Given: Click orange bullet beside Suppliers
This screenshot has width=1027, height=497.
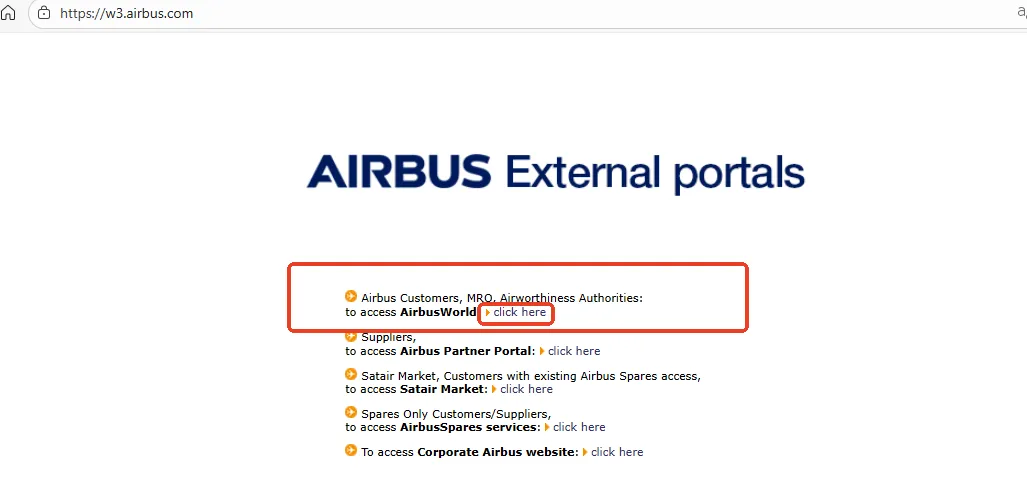Looking at the screenshot, I should click(351, 336).
